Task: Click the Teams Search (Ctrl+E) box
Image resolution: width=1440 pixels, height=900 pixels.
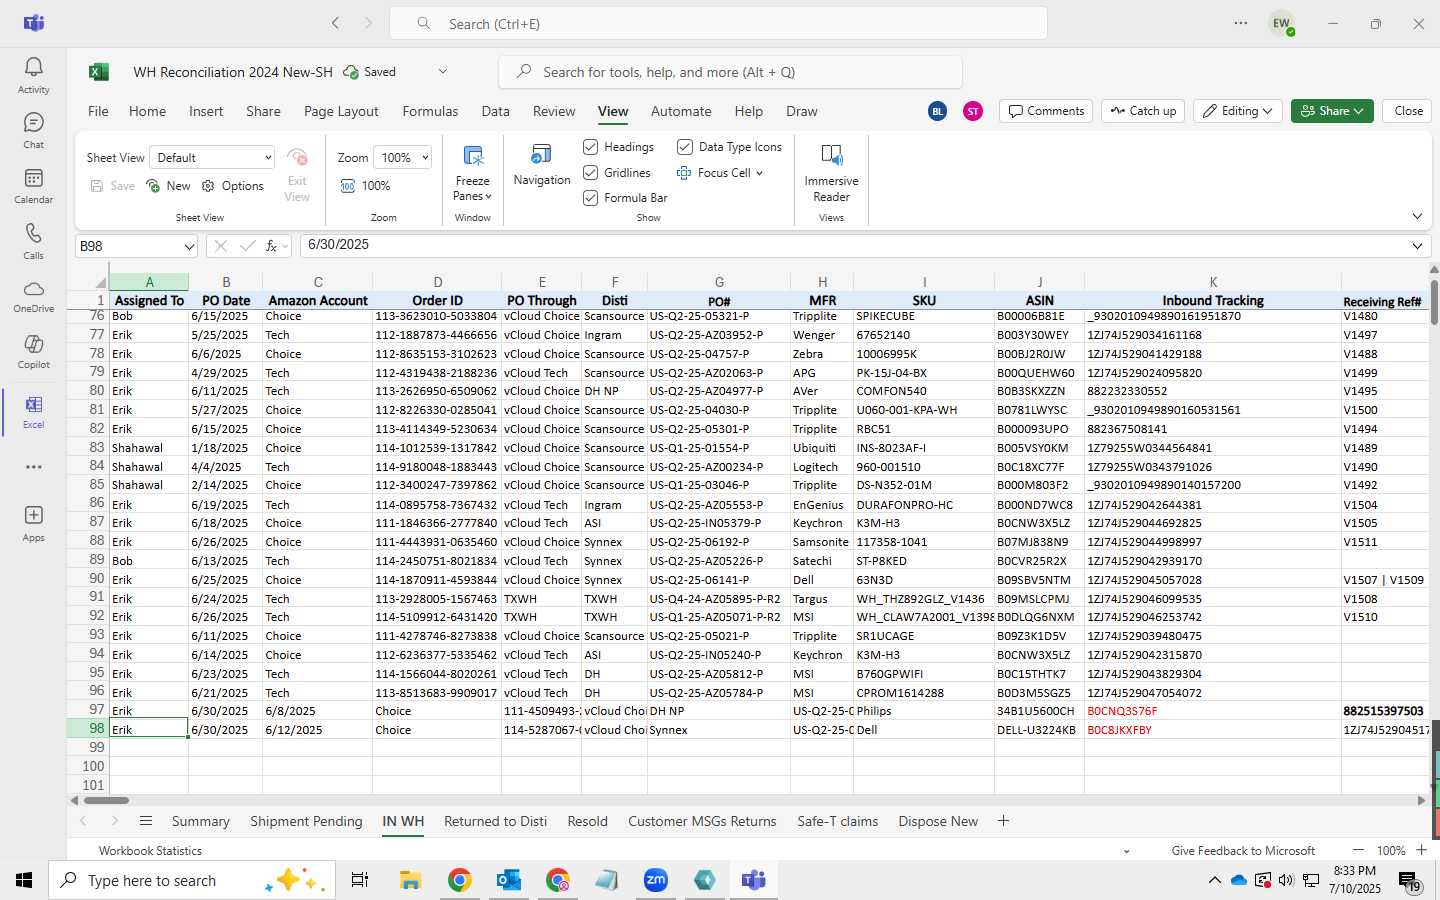Action: (x=718, y=23)
